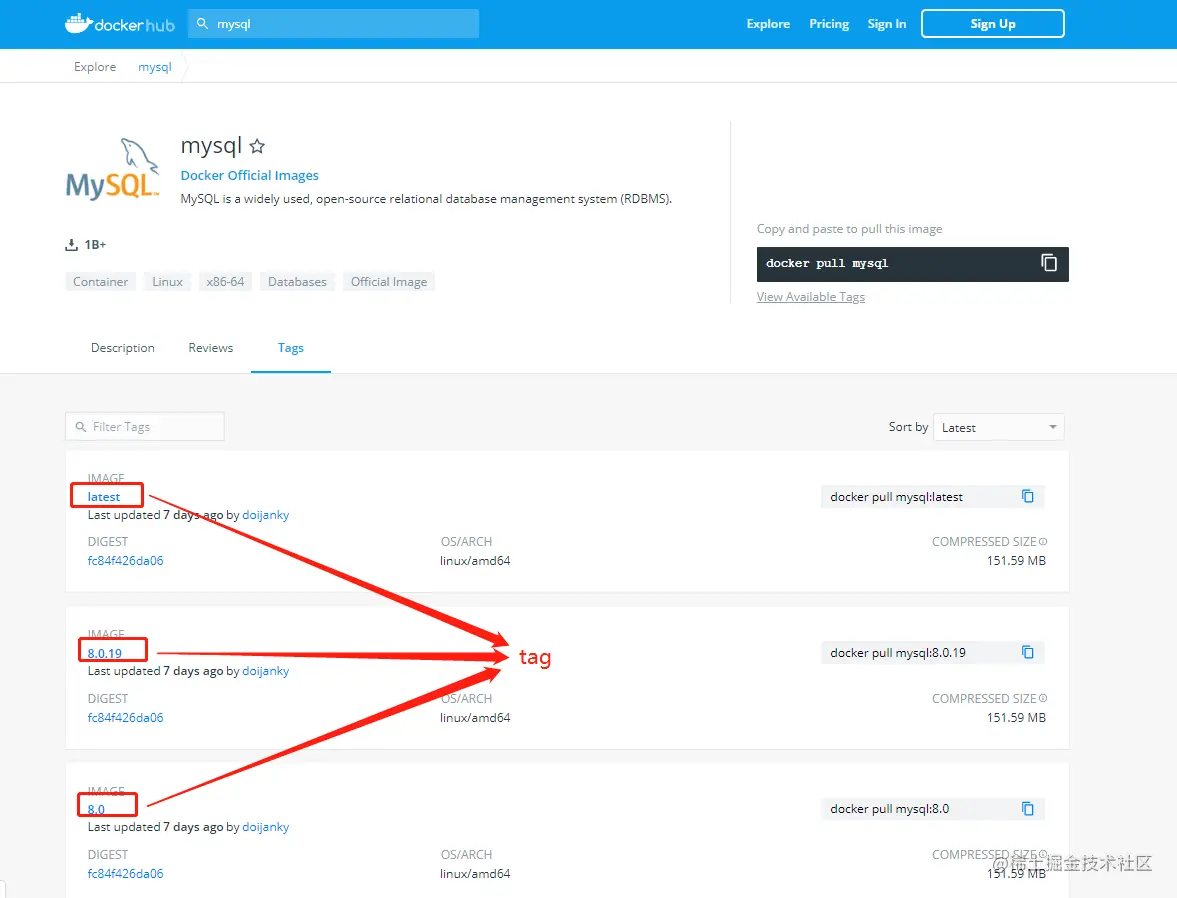This screenshot has width=1177, height=898.
Task: Click the Official Image chip
Action: 389,282
